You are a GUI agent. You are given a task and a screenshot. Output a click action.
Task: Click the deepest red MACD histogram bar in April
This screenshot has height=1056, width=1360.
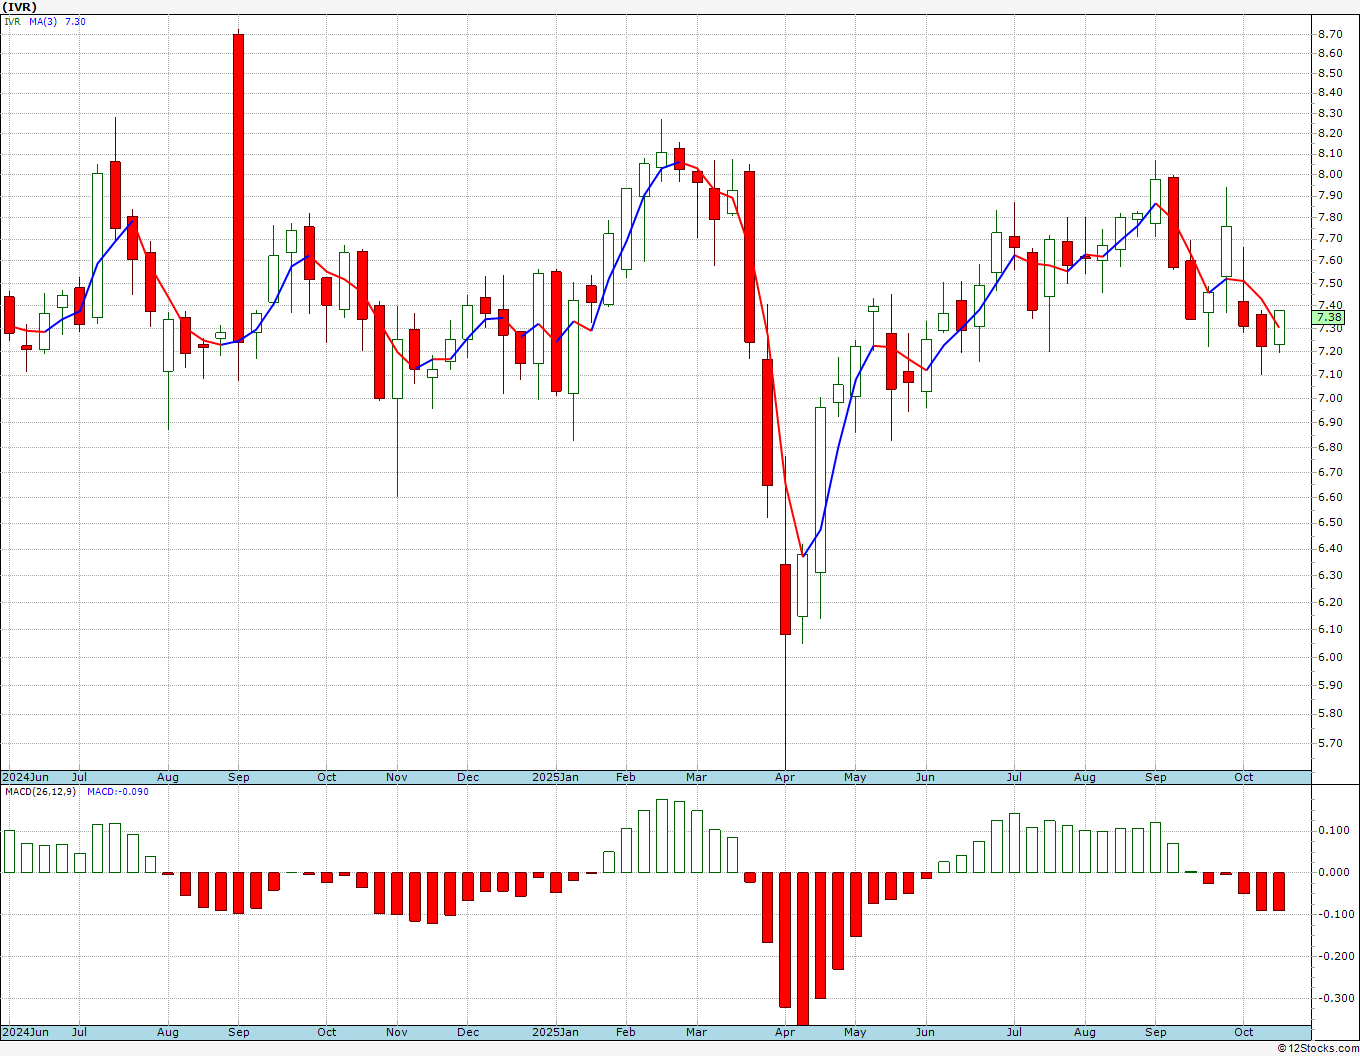pyautogui.click(x=802, y=948)
